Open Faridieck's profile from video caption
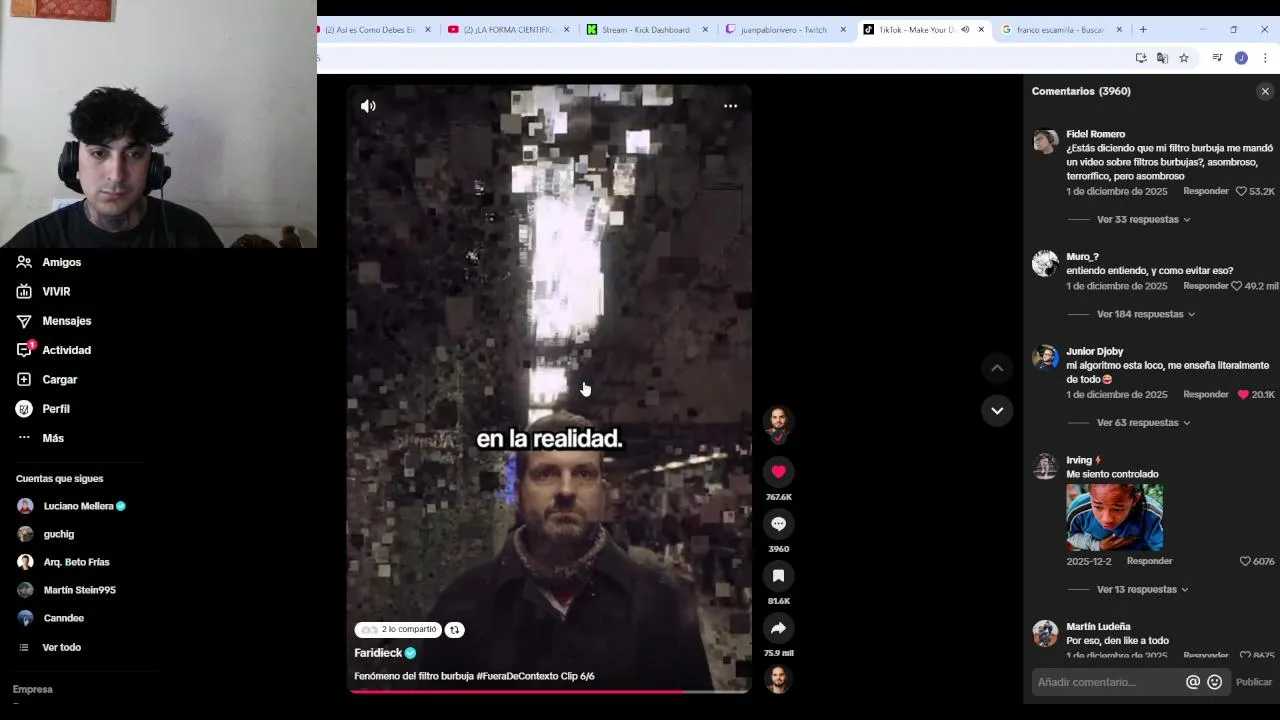Image resolution: width=1280 pixels, height=720 pixels. tap(378, 653)
